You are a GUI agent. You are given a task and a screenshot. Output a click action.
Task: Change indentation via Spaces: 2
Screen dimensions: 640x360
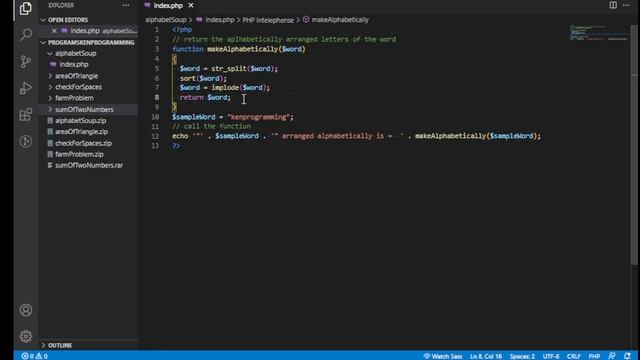pyautogui.click(x=522, y=356)
